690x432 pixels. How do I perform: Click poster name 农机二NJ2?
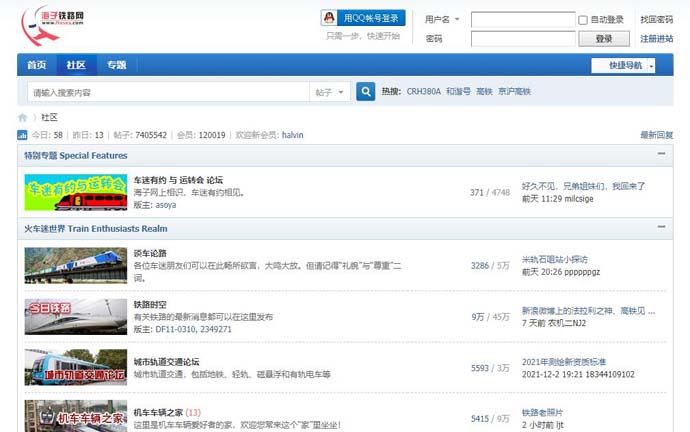567,323
